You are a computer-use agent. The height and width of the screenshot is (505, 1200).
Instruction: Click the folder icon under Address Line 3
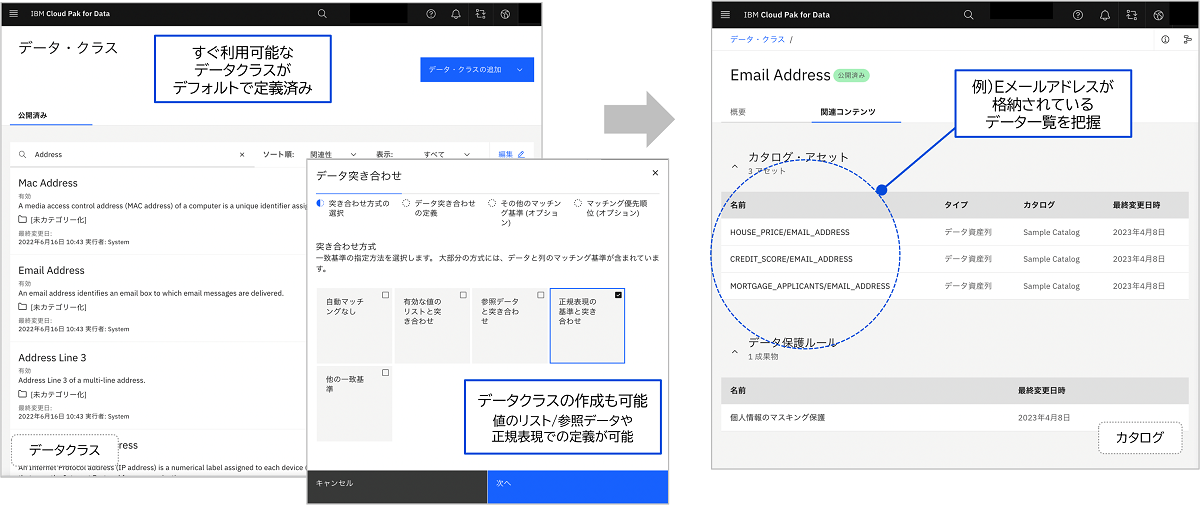coord(23,394)
